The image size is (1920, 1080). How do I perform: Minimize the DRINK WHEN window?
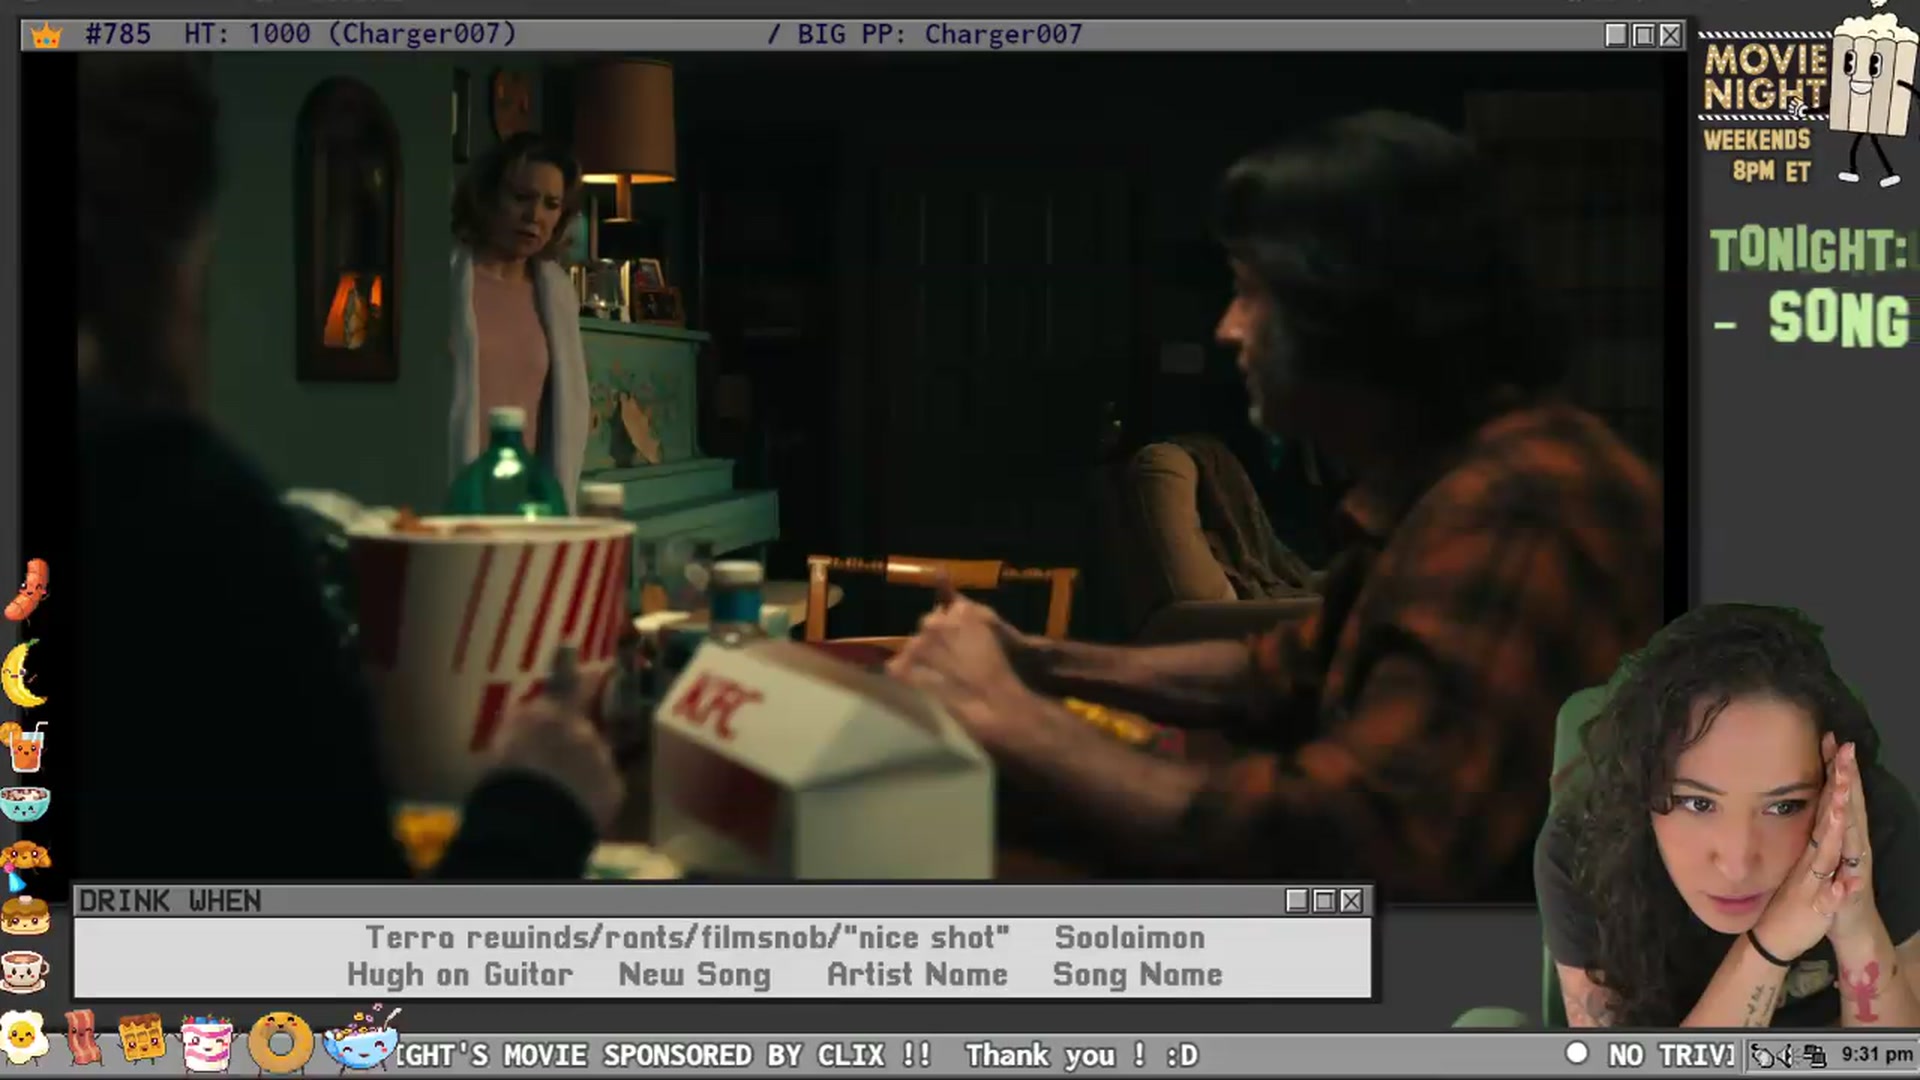point(1297,901)
